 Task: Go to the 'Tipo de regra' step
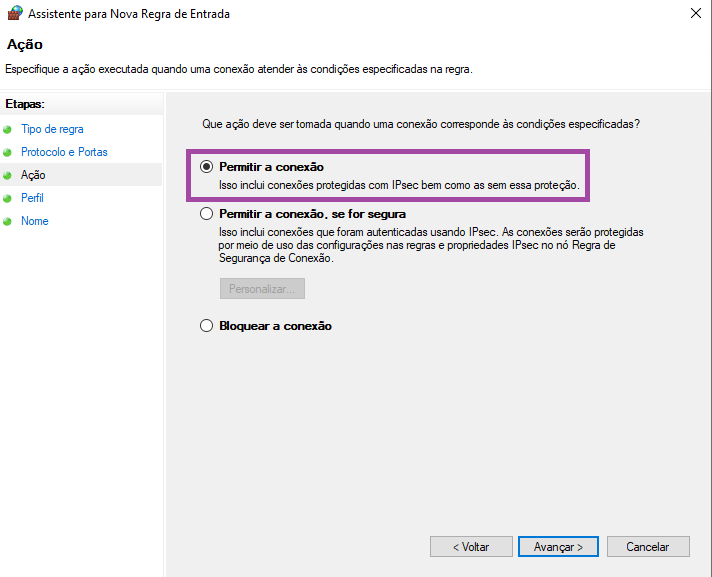click(52, 129)
